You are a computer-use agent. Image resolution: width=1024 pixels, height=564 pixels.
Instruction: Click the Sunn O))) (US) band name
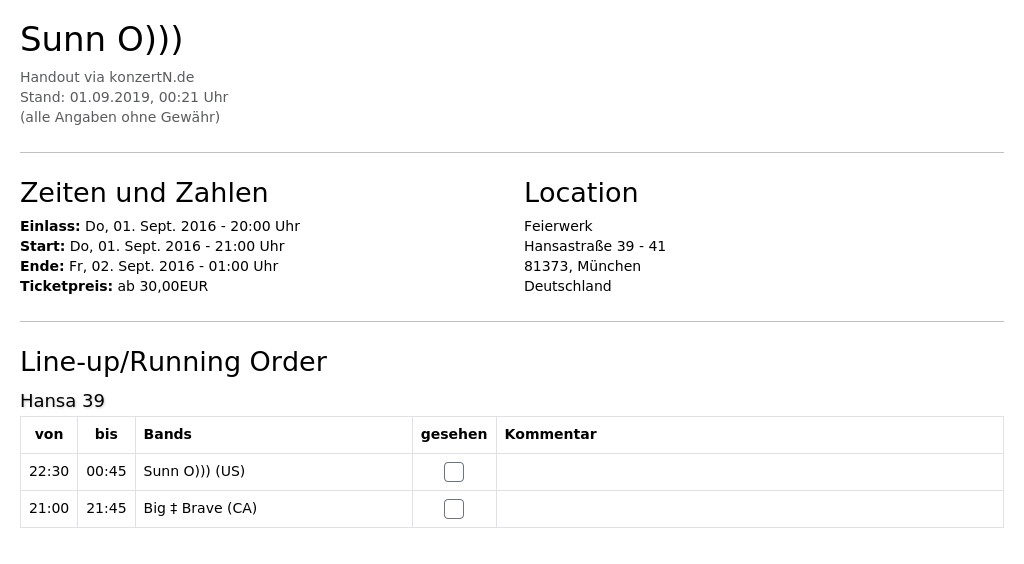coord(194,471)
